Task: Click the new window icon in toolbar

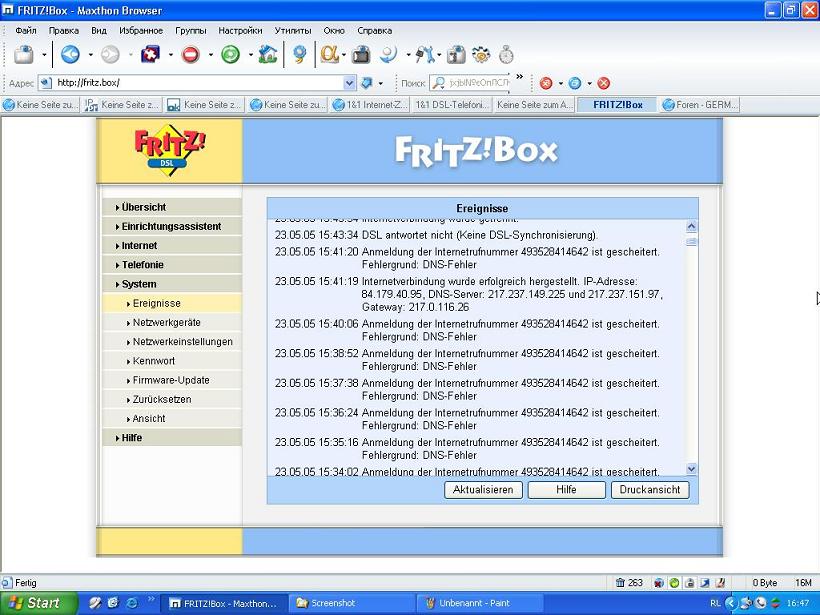Action: (x=24, y=54)
